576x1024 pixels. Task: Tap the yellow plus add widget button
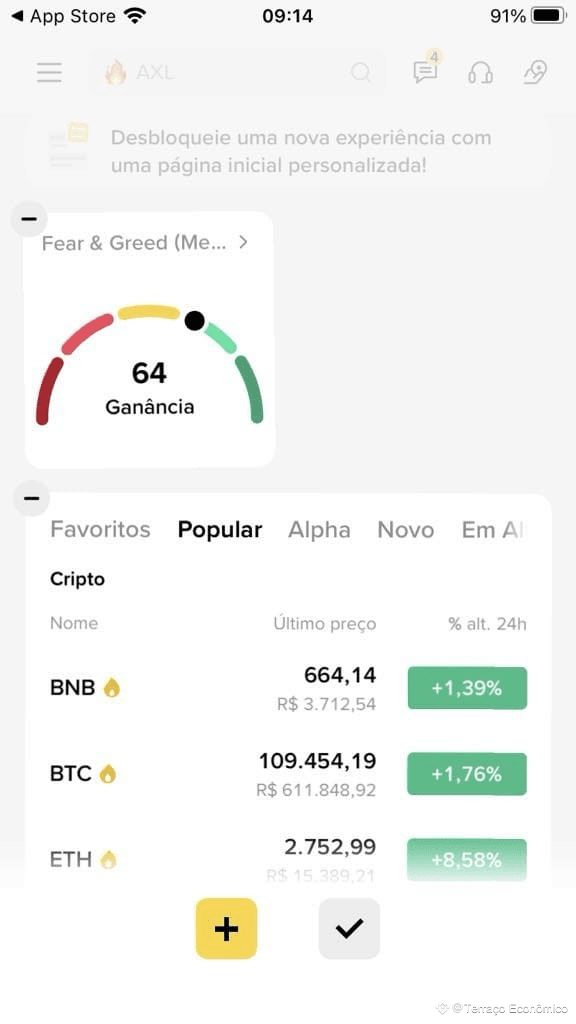click(227, 928)
